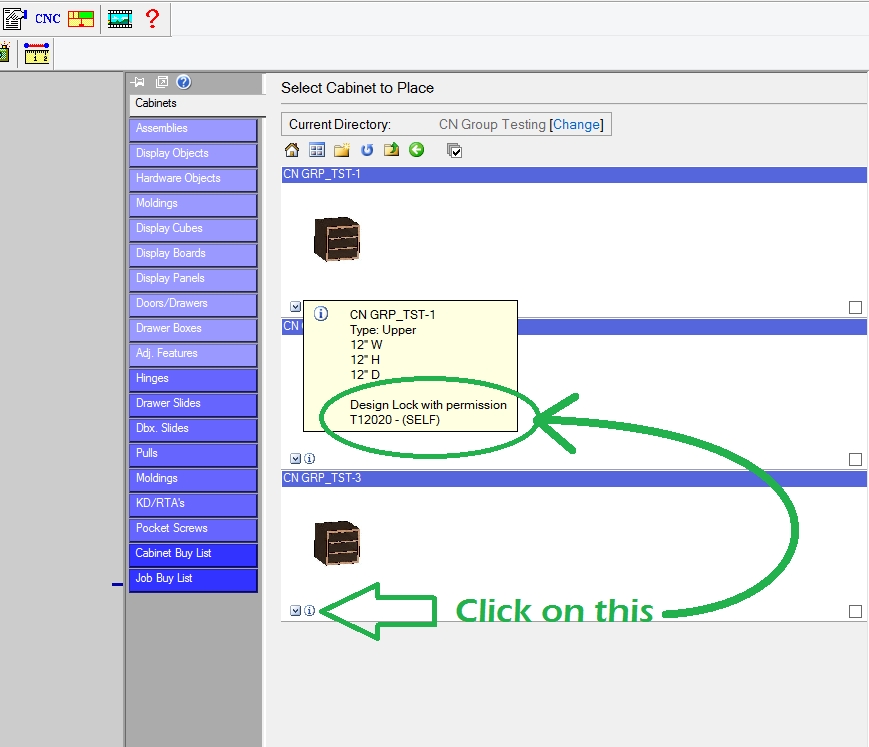Screen dimensions: 869x747
Task: Select the Cabinets tab
Action: [156, 103]
